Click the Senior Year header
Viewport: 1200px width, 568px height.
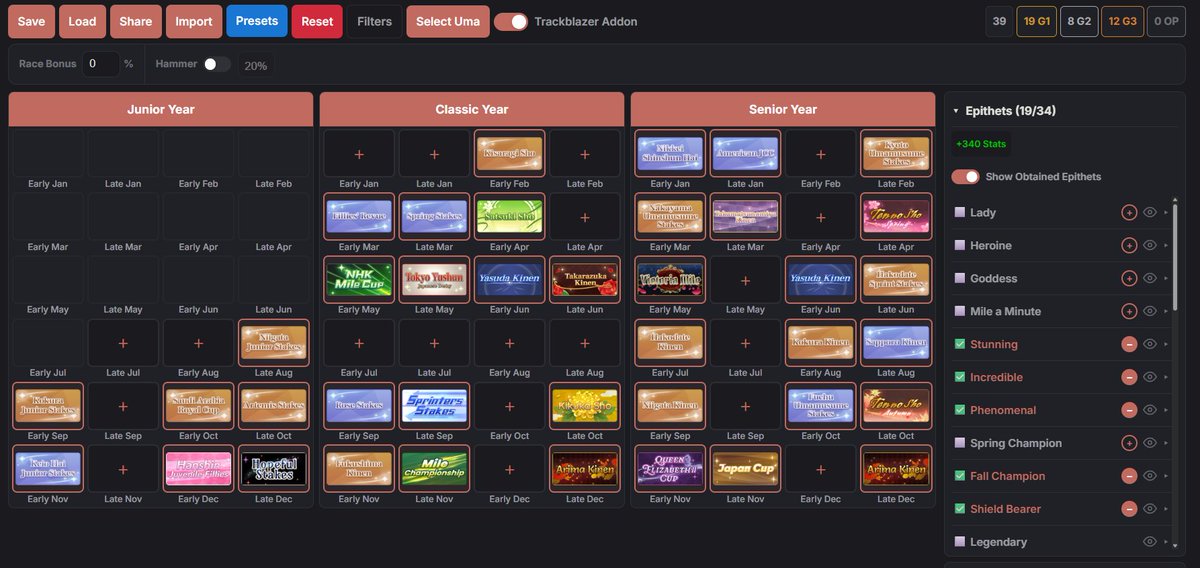point(783,110)
